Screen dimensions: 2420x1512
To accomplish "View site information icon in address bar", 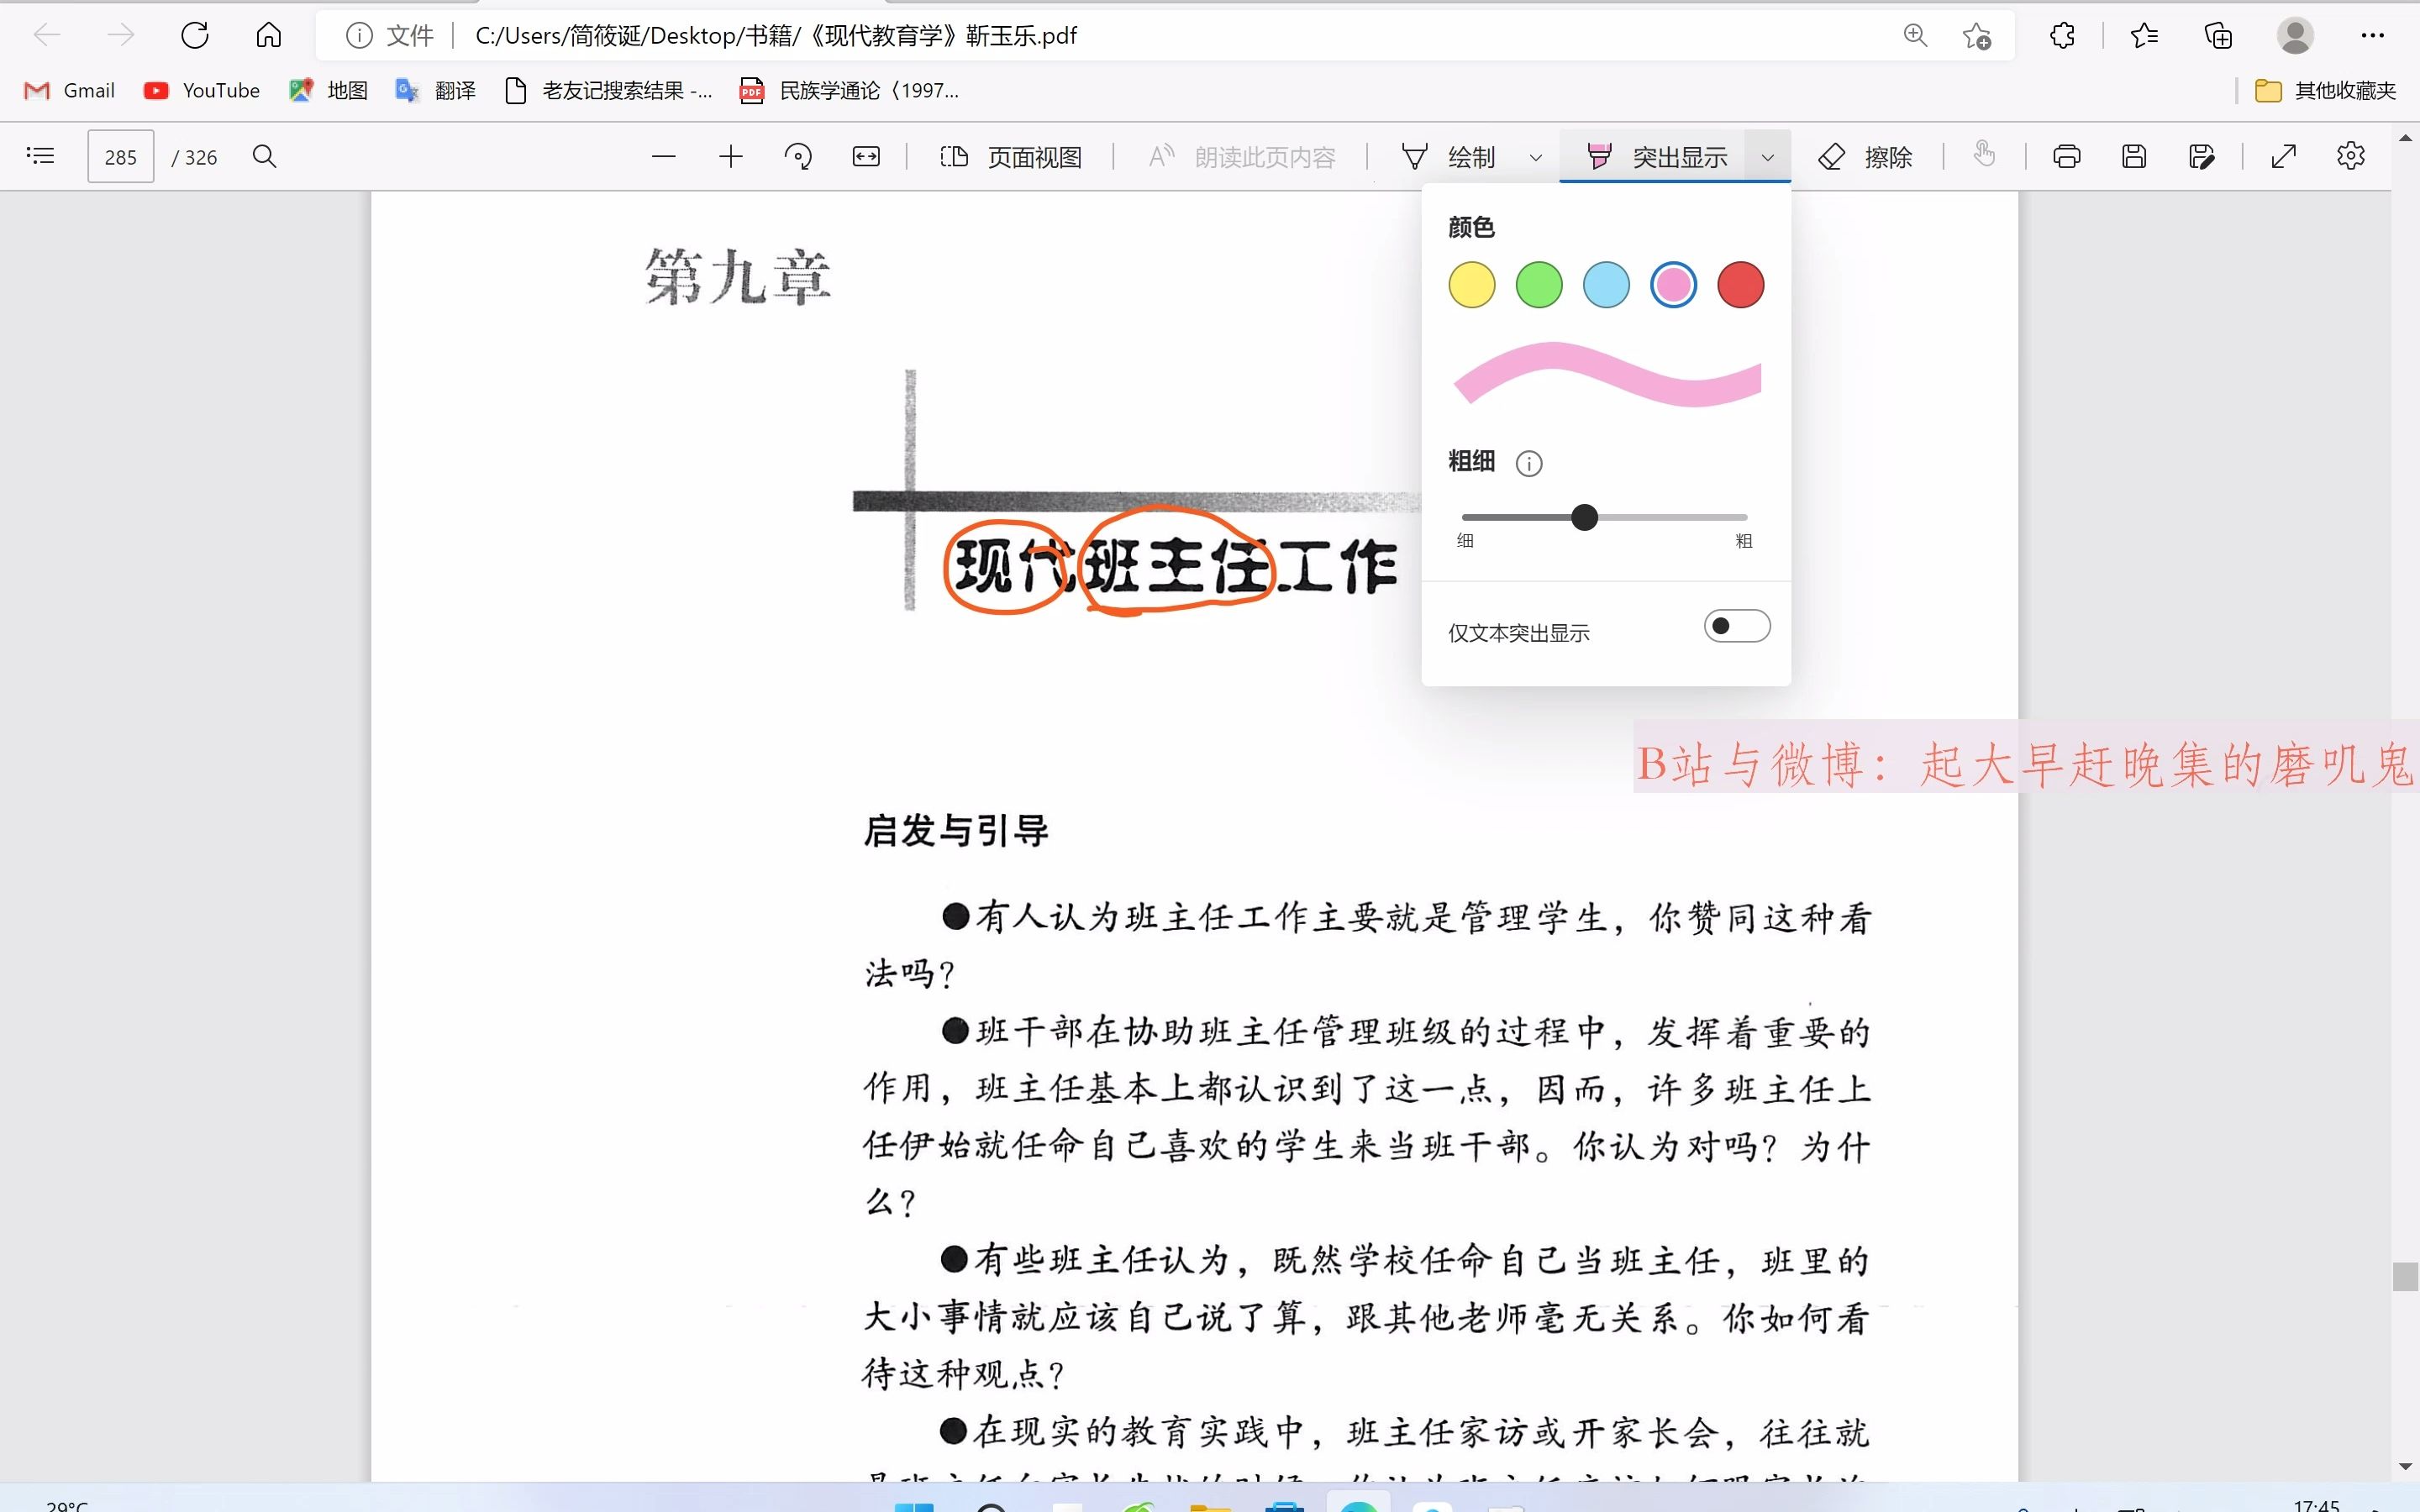I will click(359, 36).
